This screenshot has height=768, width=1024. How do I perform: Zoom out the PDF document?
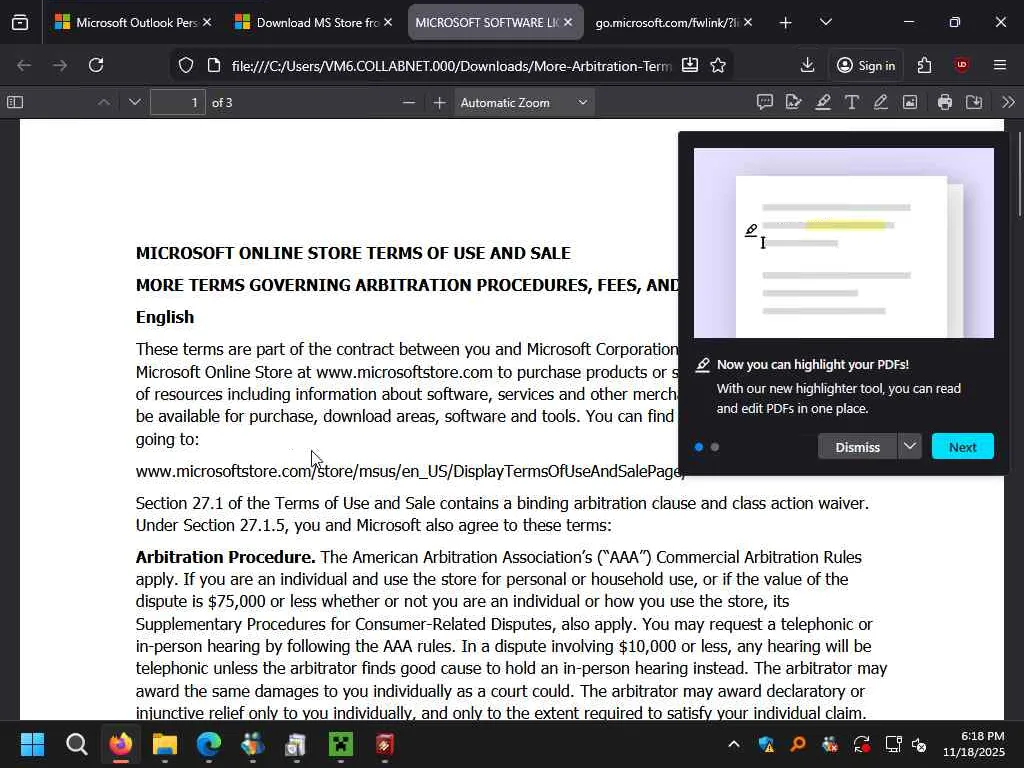pos(409,103)
